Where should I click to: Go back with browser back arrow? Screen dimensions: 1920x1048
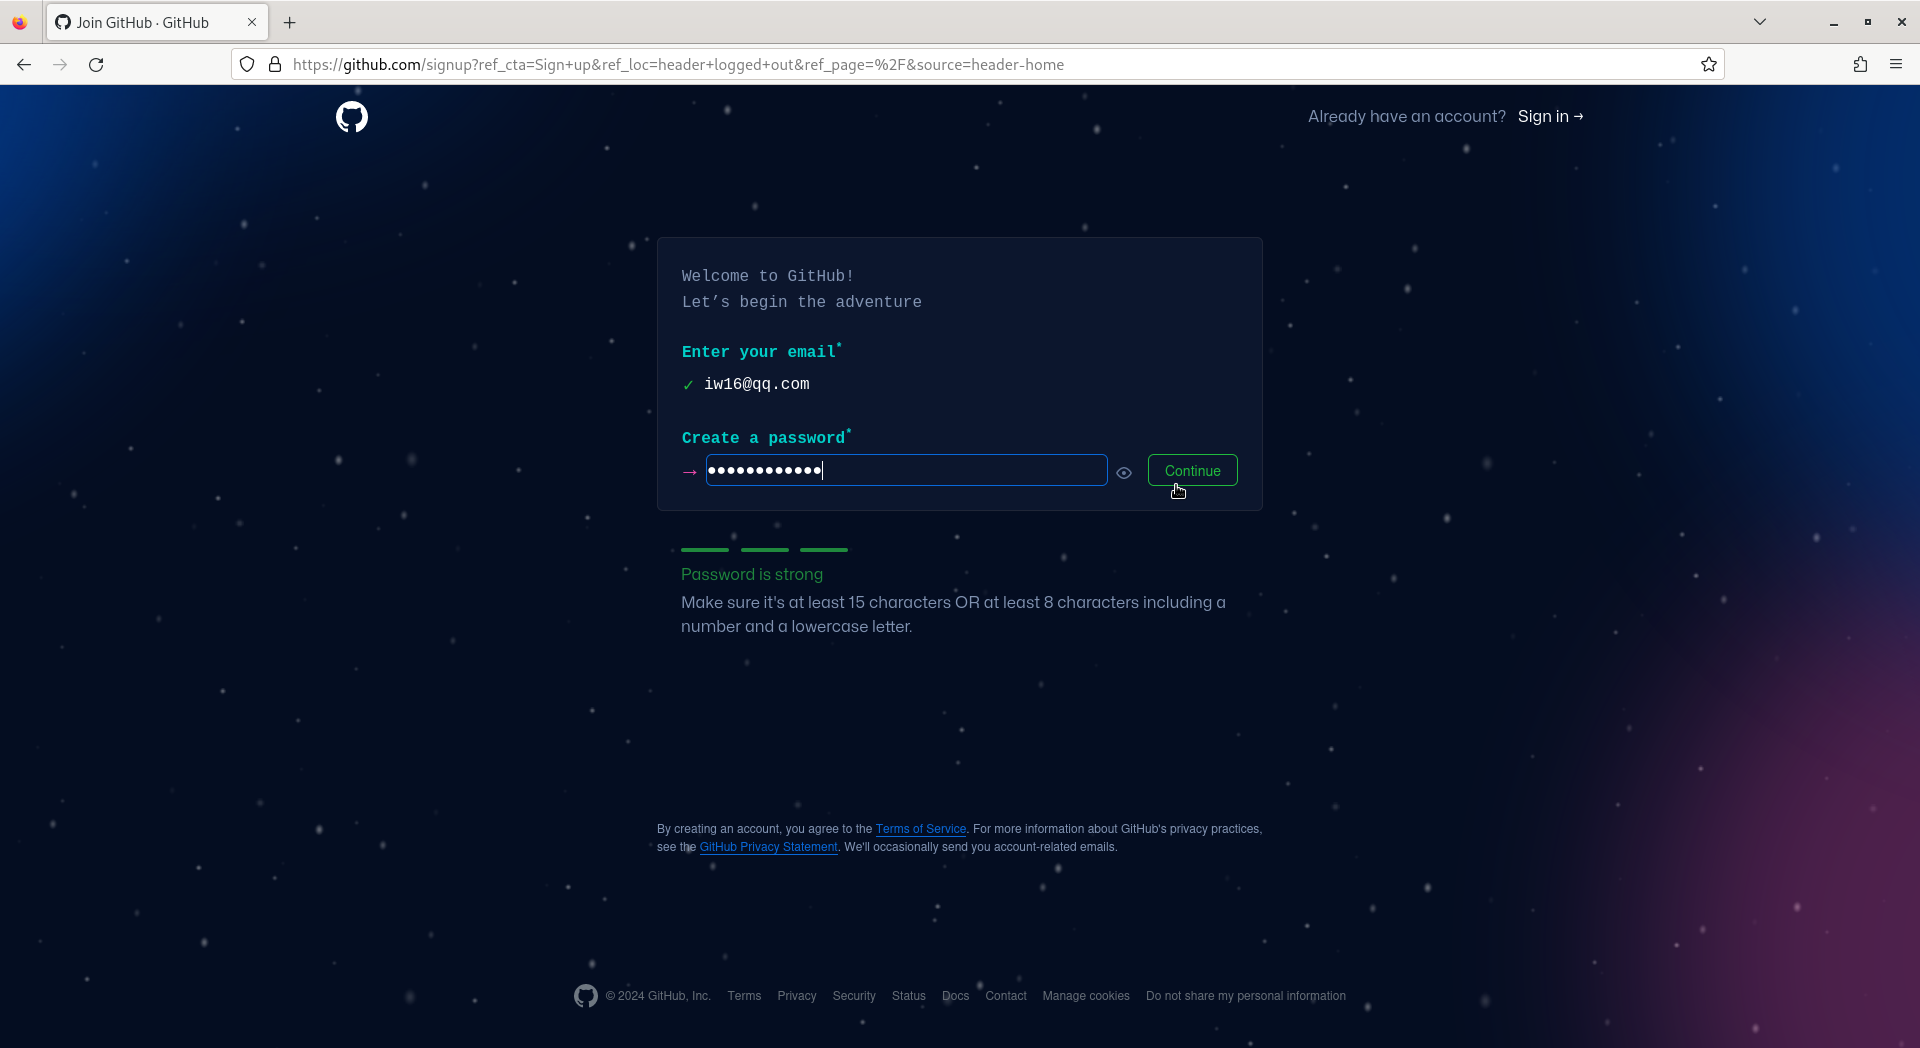(24, 65)
